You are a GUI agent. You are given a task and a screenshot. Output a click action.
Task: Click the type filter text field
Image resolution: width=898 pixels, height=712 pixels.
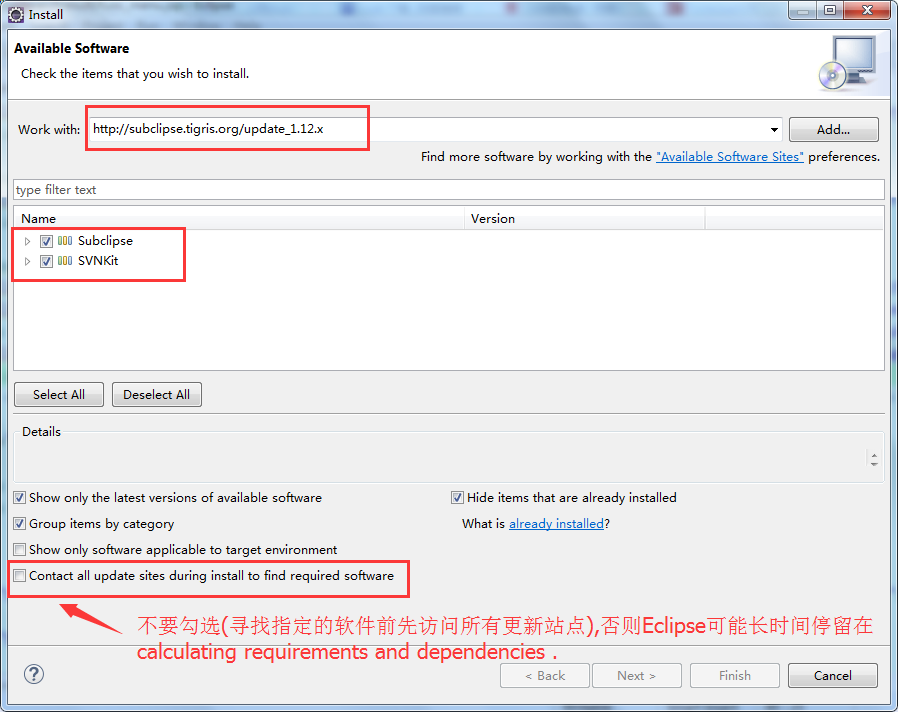[449, 190]
